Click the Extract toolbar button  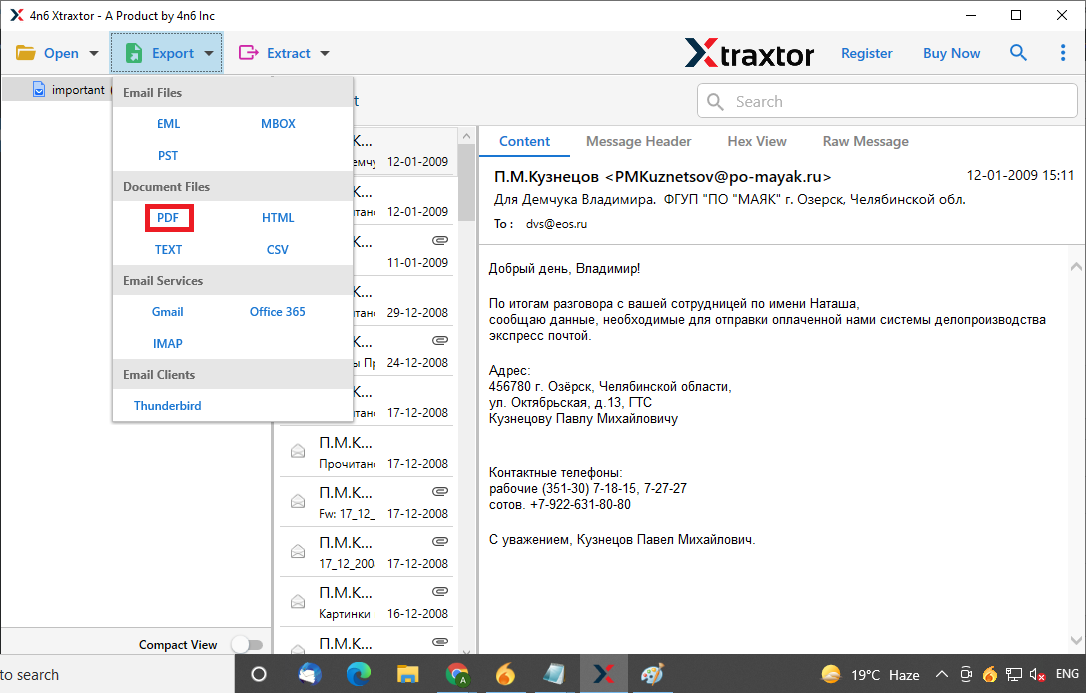(x=284, y=53)
